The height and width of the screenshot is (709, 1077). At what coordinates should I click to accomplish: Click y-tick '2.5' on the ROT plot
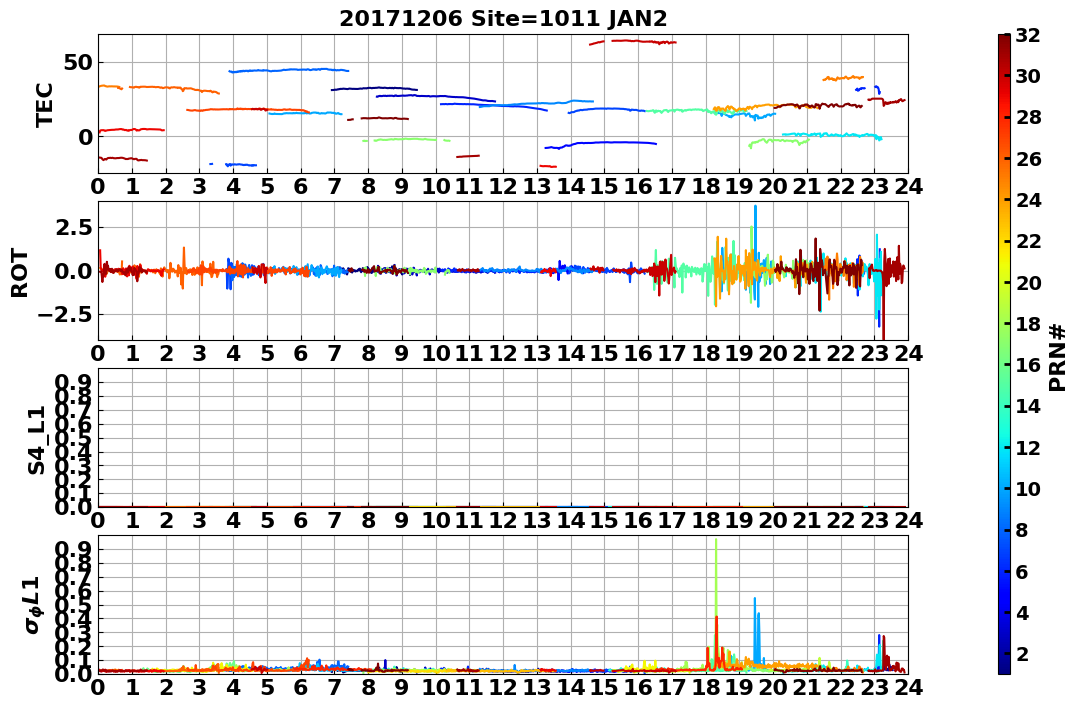click(73, 227)
